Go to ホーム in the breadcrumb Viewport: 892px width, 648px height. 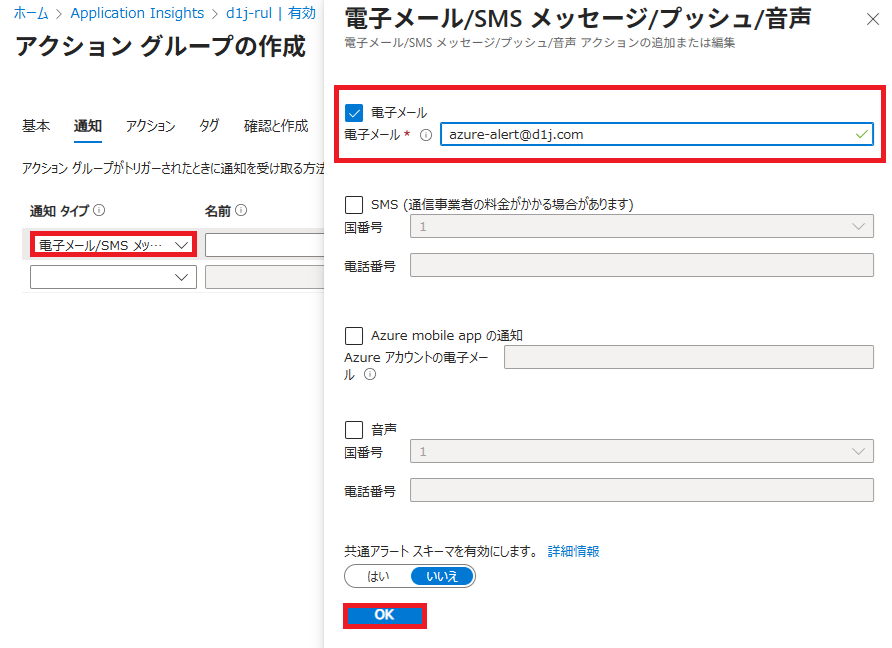coord(31,13)
